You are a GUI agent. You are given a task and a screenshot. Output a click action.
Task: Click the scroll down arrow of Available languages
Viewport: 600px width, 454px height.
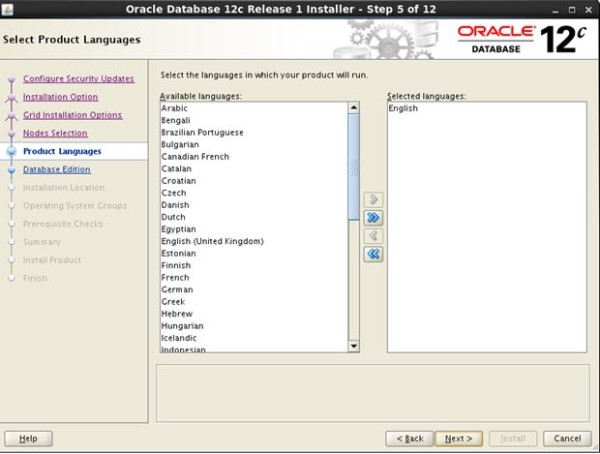(x=354, y=346)
